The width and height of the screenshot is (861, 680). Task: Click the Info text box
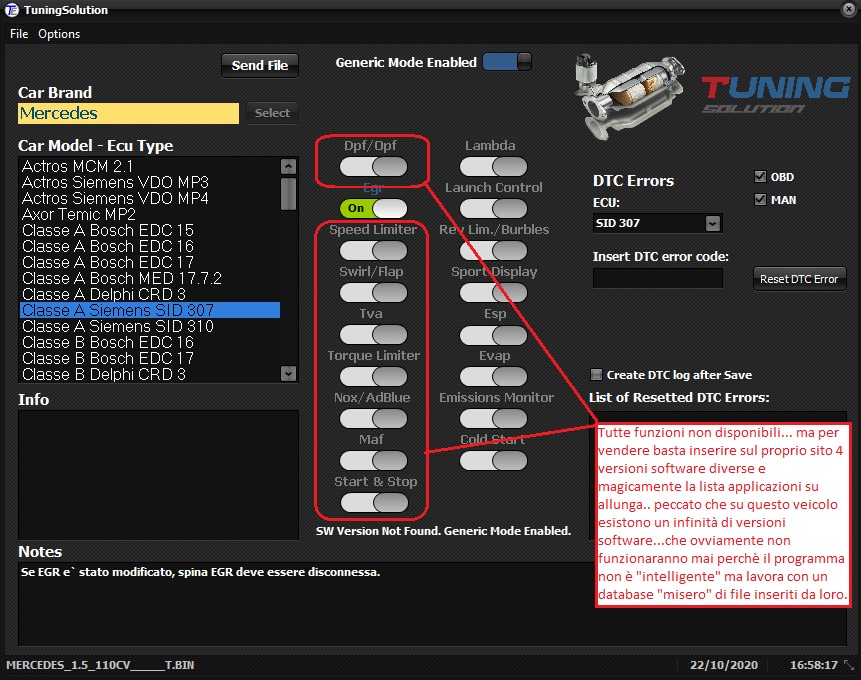point(159,475)
